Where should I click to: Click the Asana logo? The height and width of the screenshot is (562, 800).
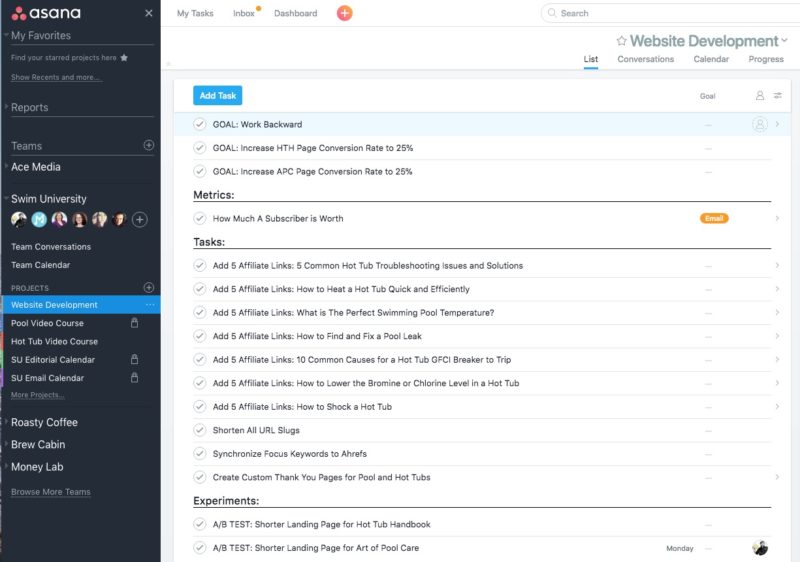pyautogui.click(x=46, y=13)
